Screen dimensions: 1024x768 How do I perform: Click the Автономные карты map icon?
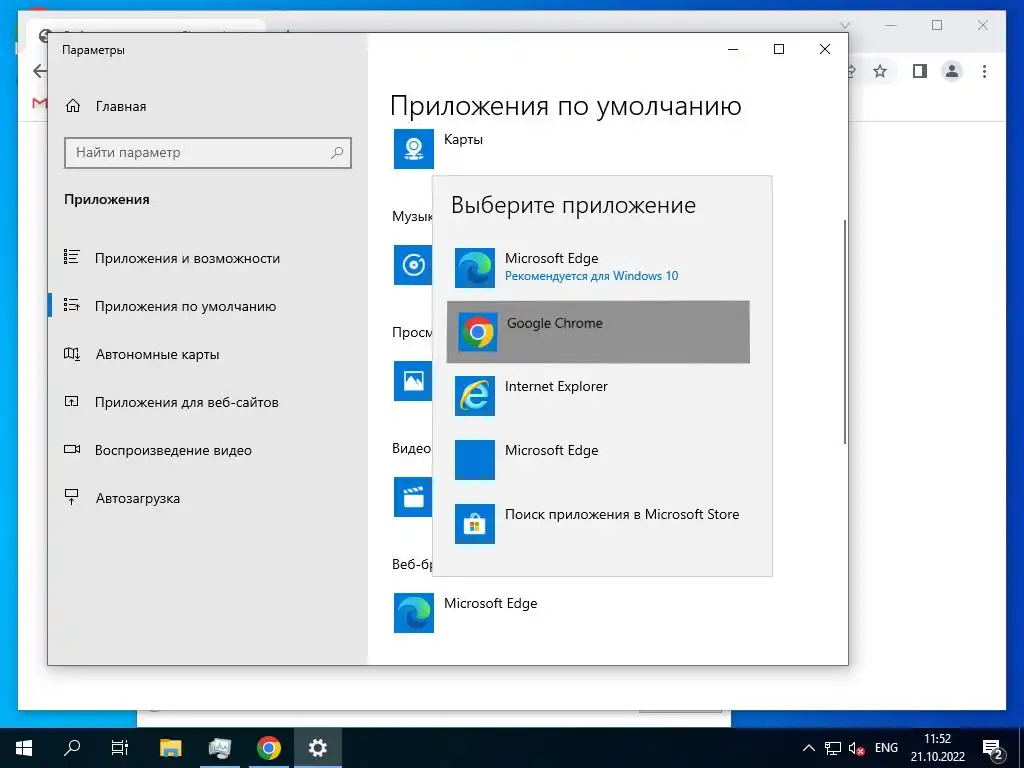pyautogui.click(x=72, y=354)
